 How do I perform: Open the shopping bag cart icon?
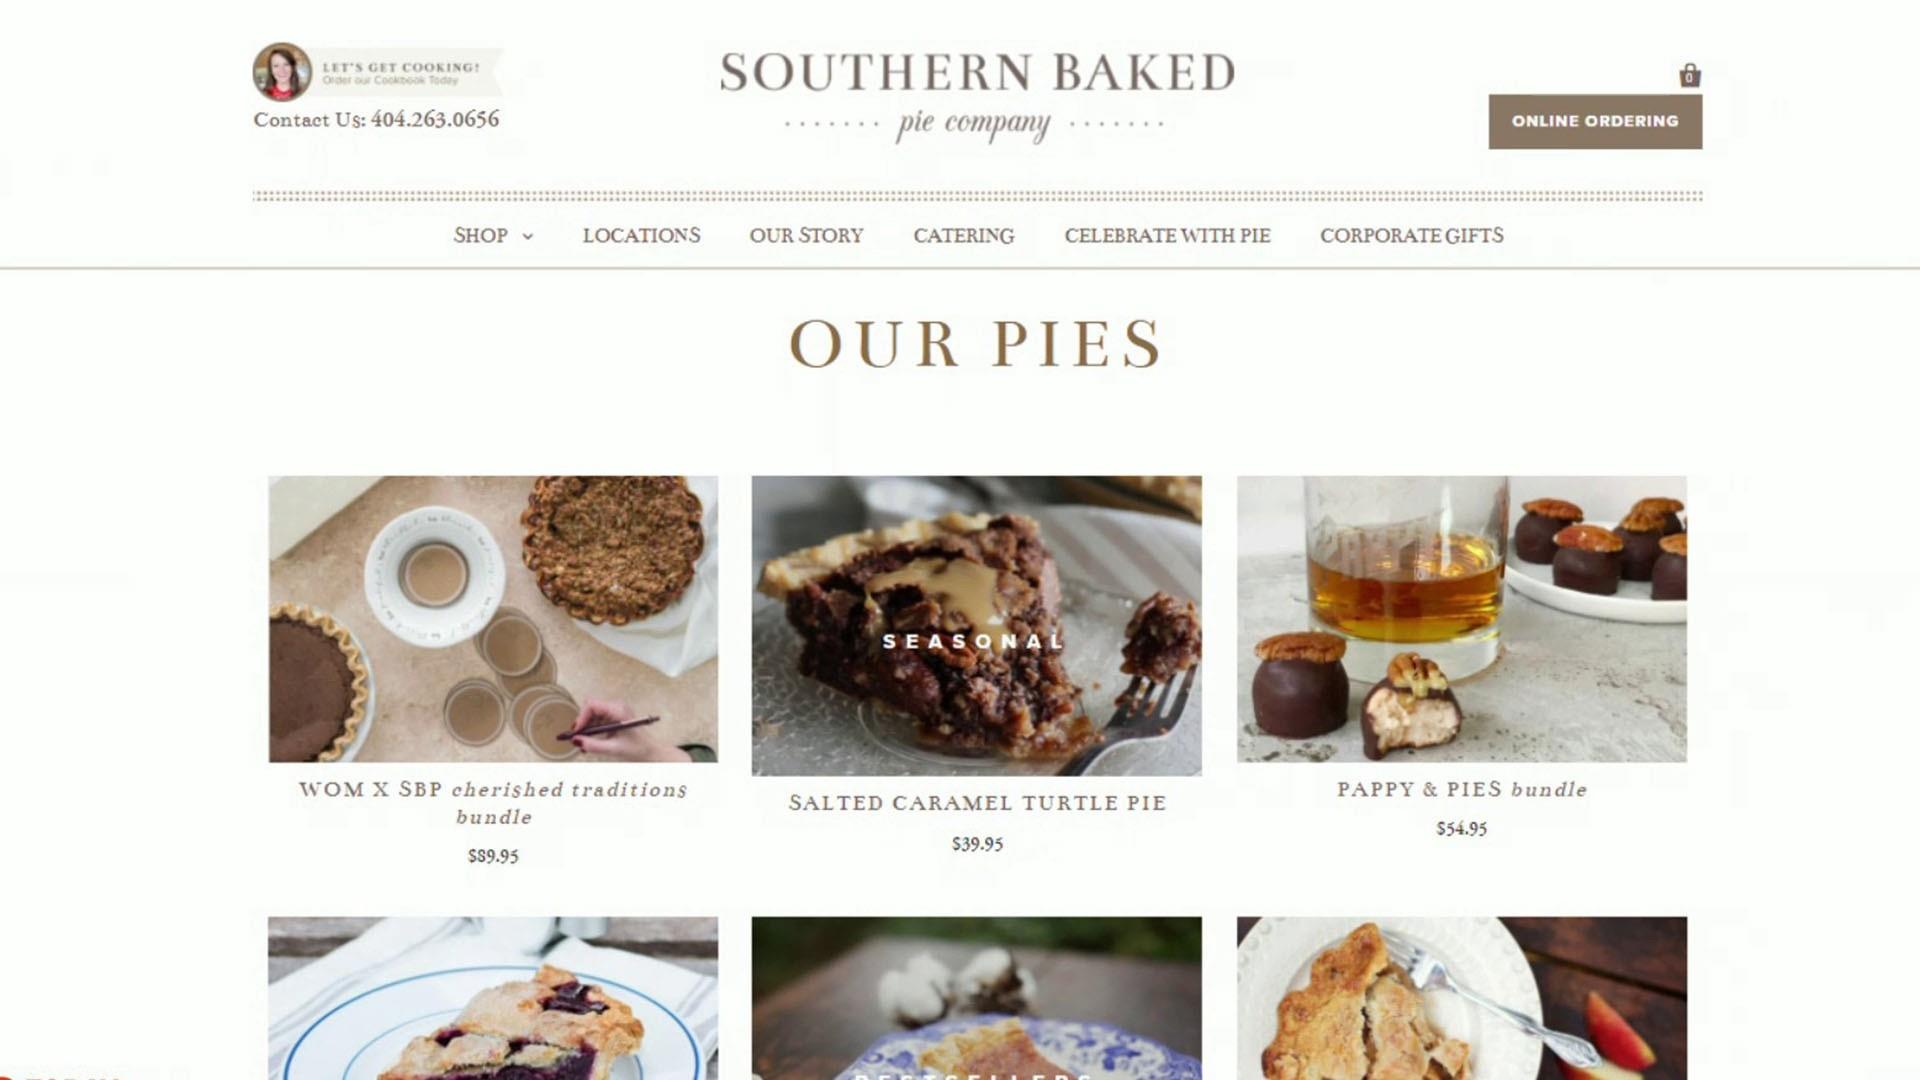(1689, 75)
